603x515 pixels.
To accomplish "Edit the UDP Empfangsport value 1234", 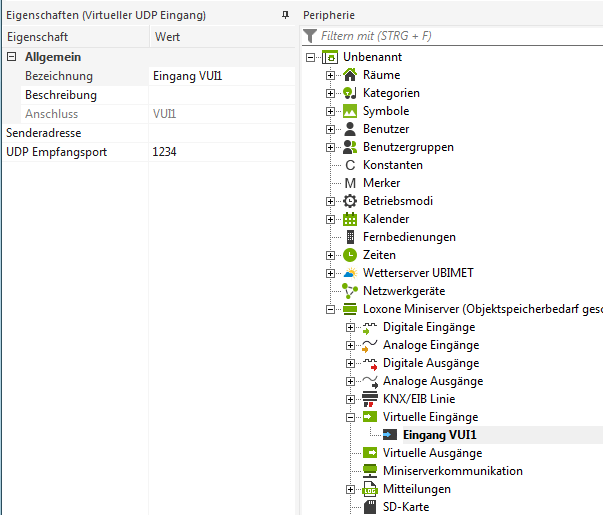I will point(222,152).
